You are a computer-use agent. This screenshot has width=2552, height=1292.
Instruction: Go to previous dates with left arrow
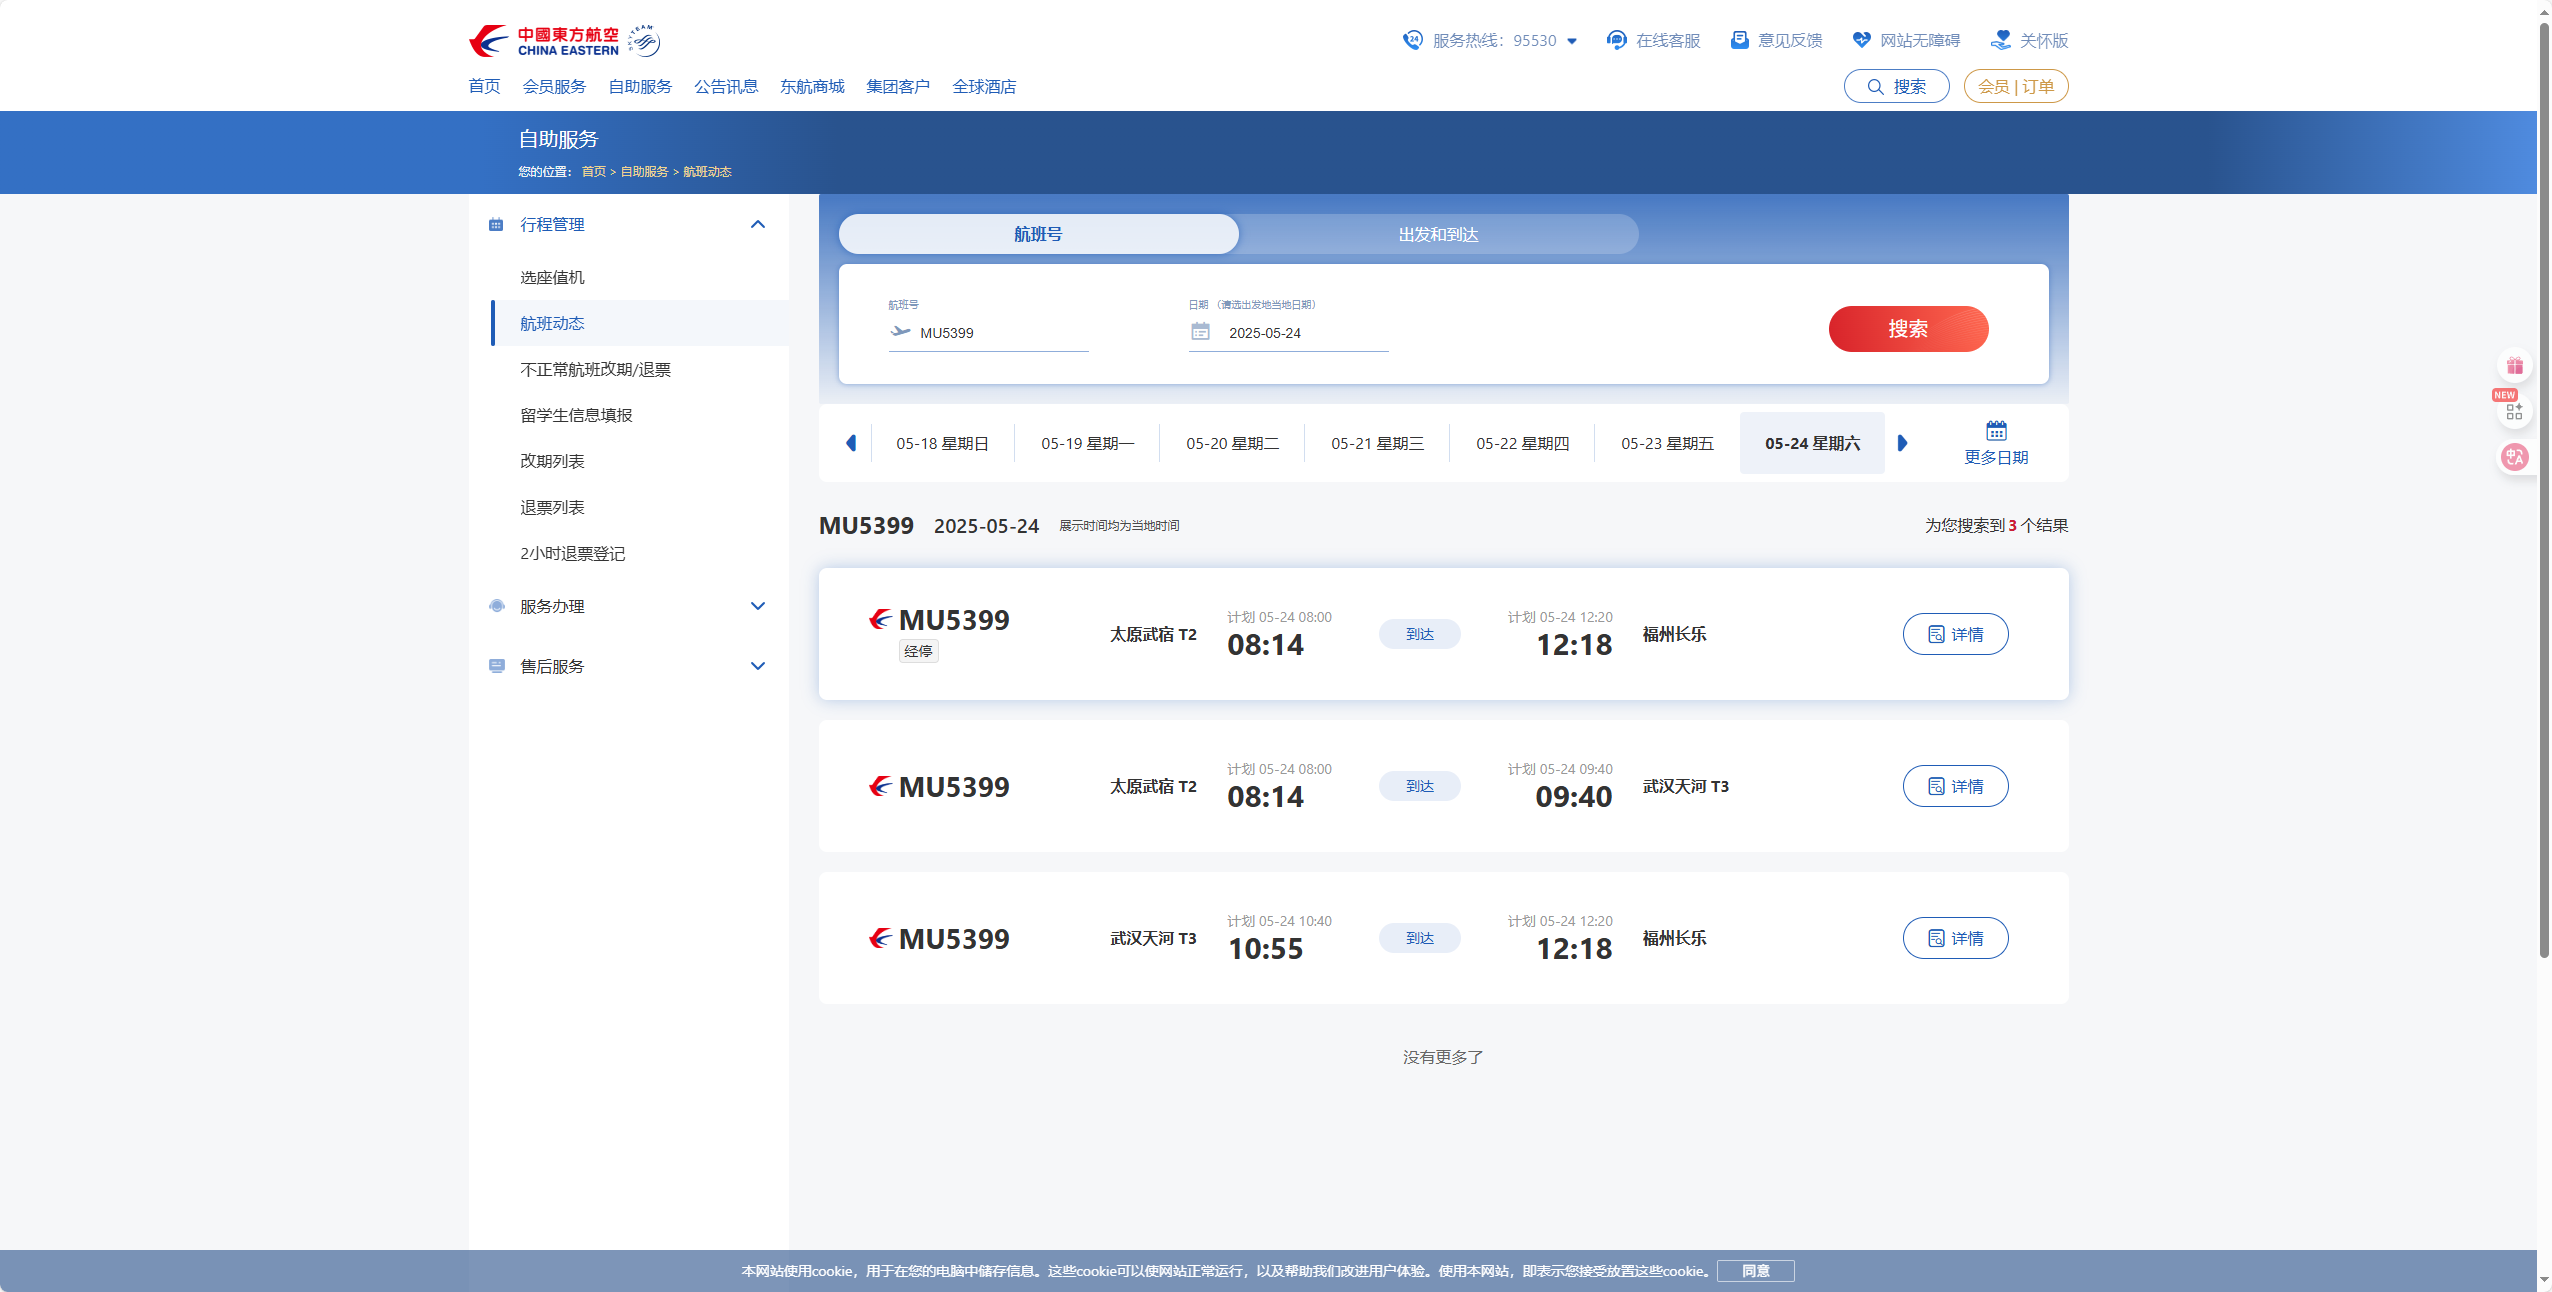pos(851,443)
